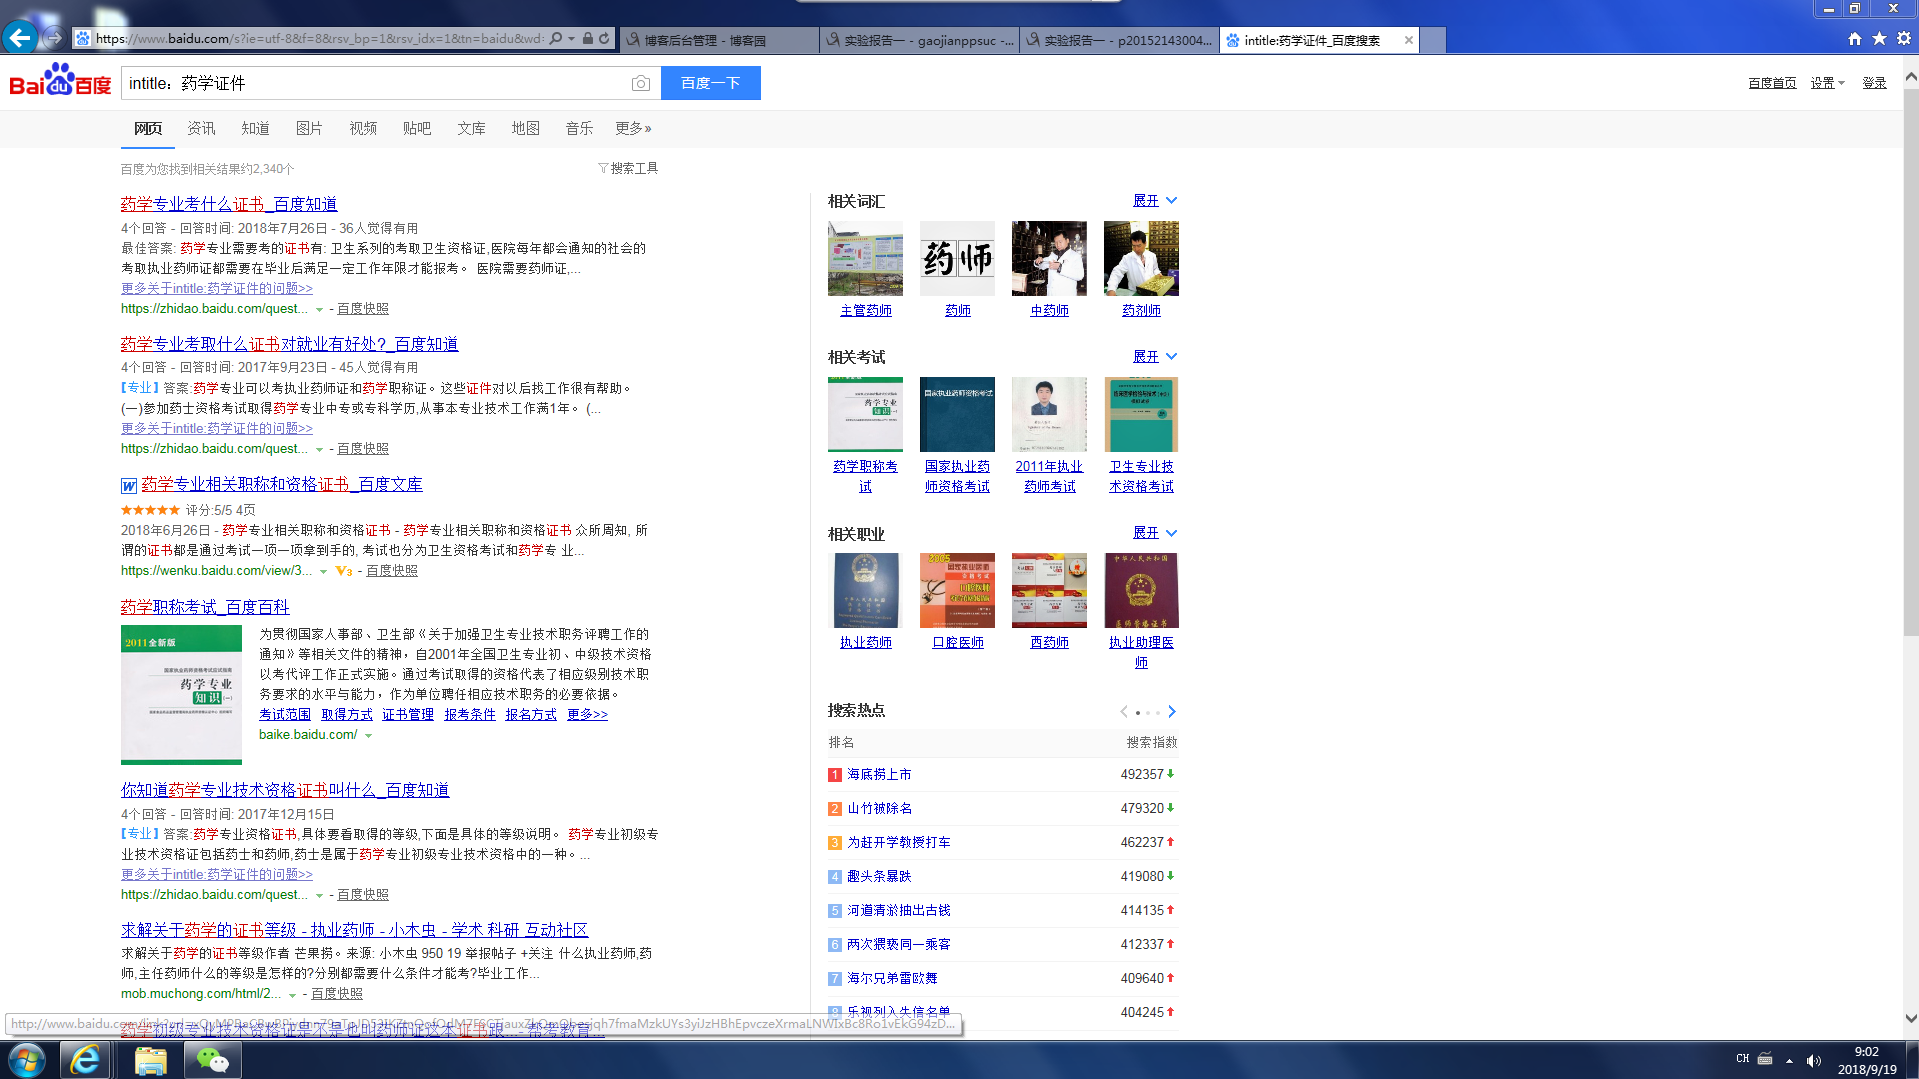Go back with the browser back arrow
Image resolution: width=1919 pixels, height=1079 pixels.
(20, 38)
